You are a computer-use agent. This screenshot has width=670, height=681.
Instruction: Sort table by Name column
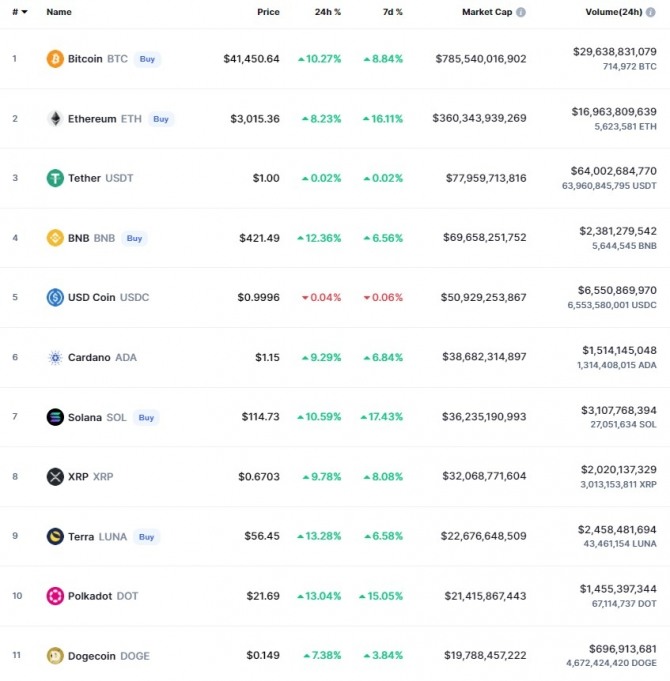59,12
